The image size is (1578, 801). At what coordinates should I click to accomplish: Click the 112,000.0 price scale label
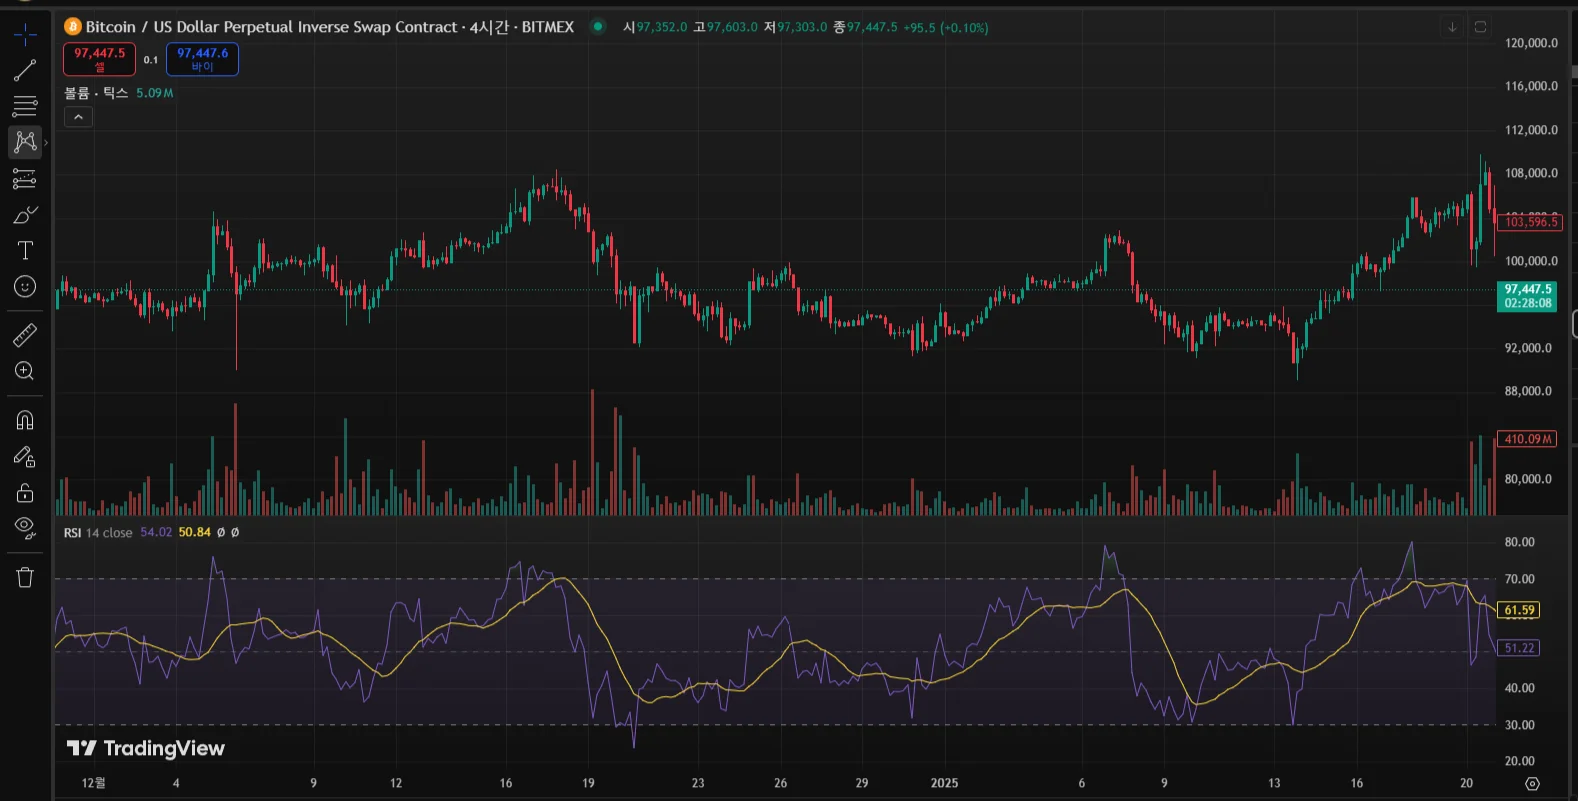[1531, 130]
